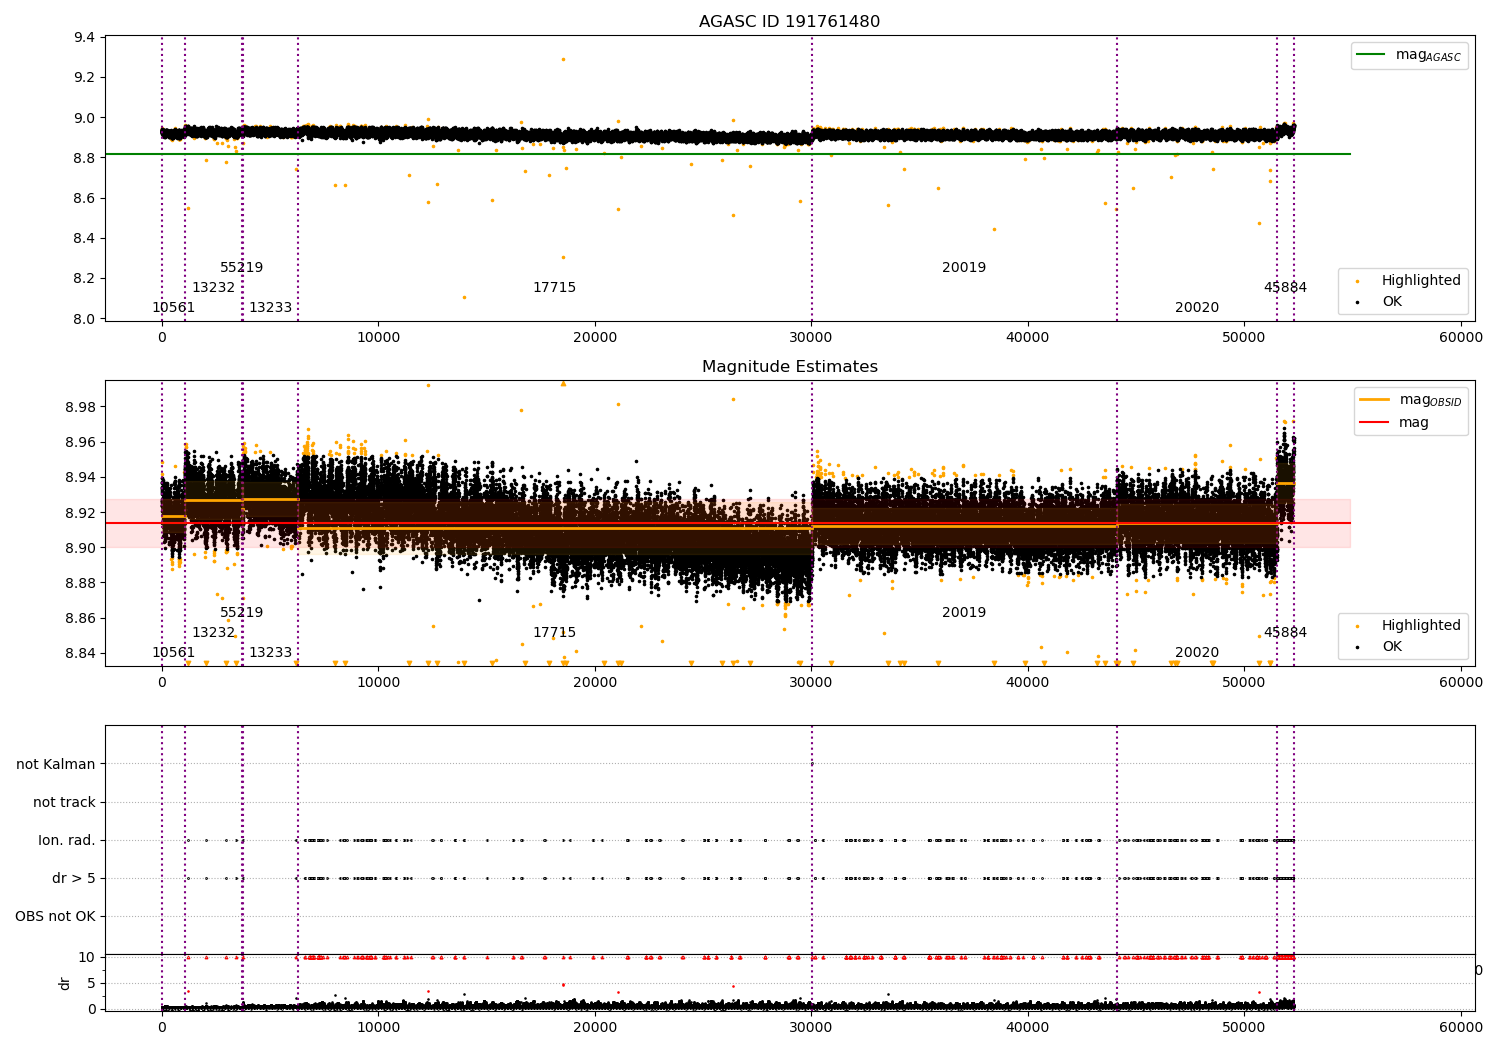This screenshot has height=1050, width=1500.
Task: Click the red line sample in middle plot legend
Action: [1376, 422]
